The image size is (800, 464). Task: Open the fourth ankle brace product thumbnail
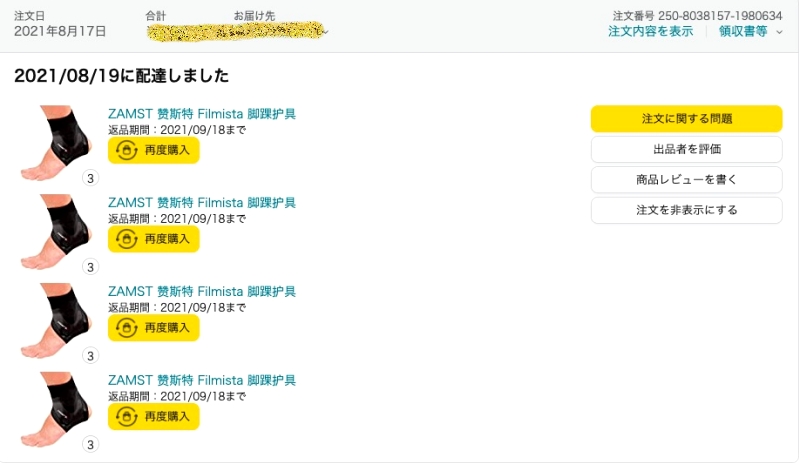57,408
